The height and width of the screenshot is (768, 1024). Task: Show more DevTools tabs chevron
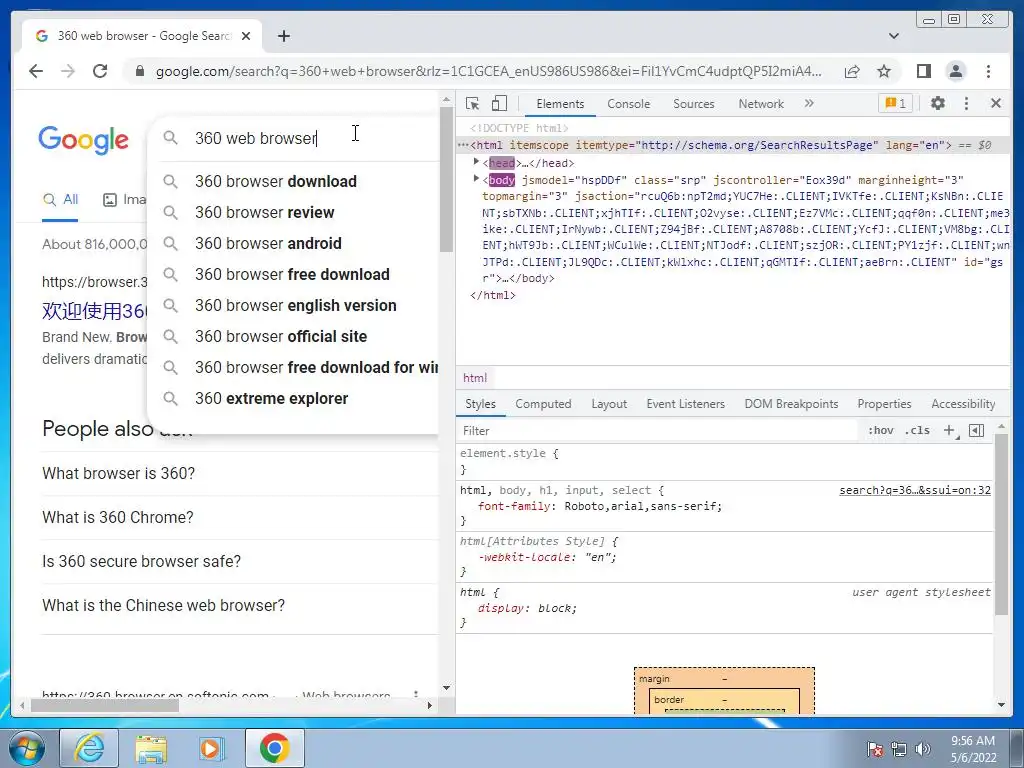coord(809,103)
